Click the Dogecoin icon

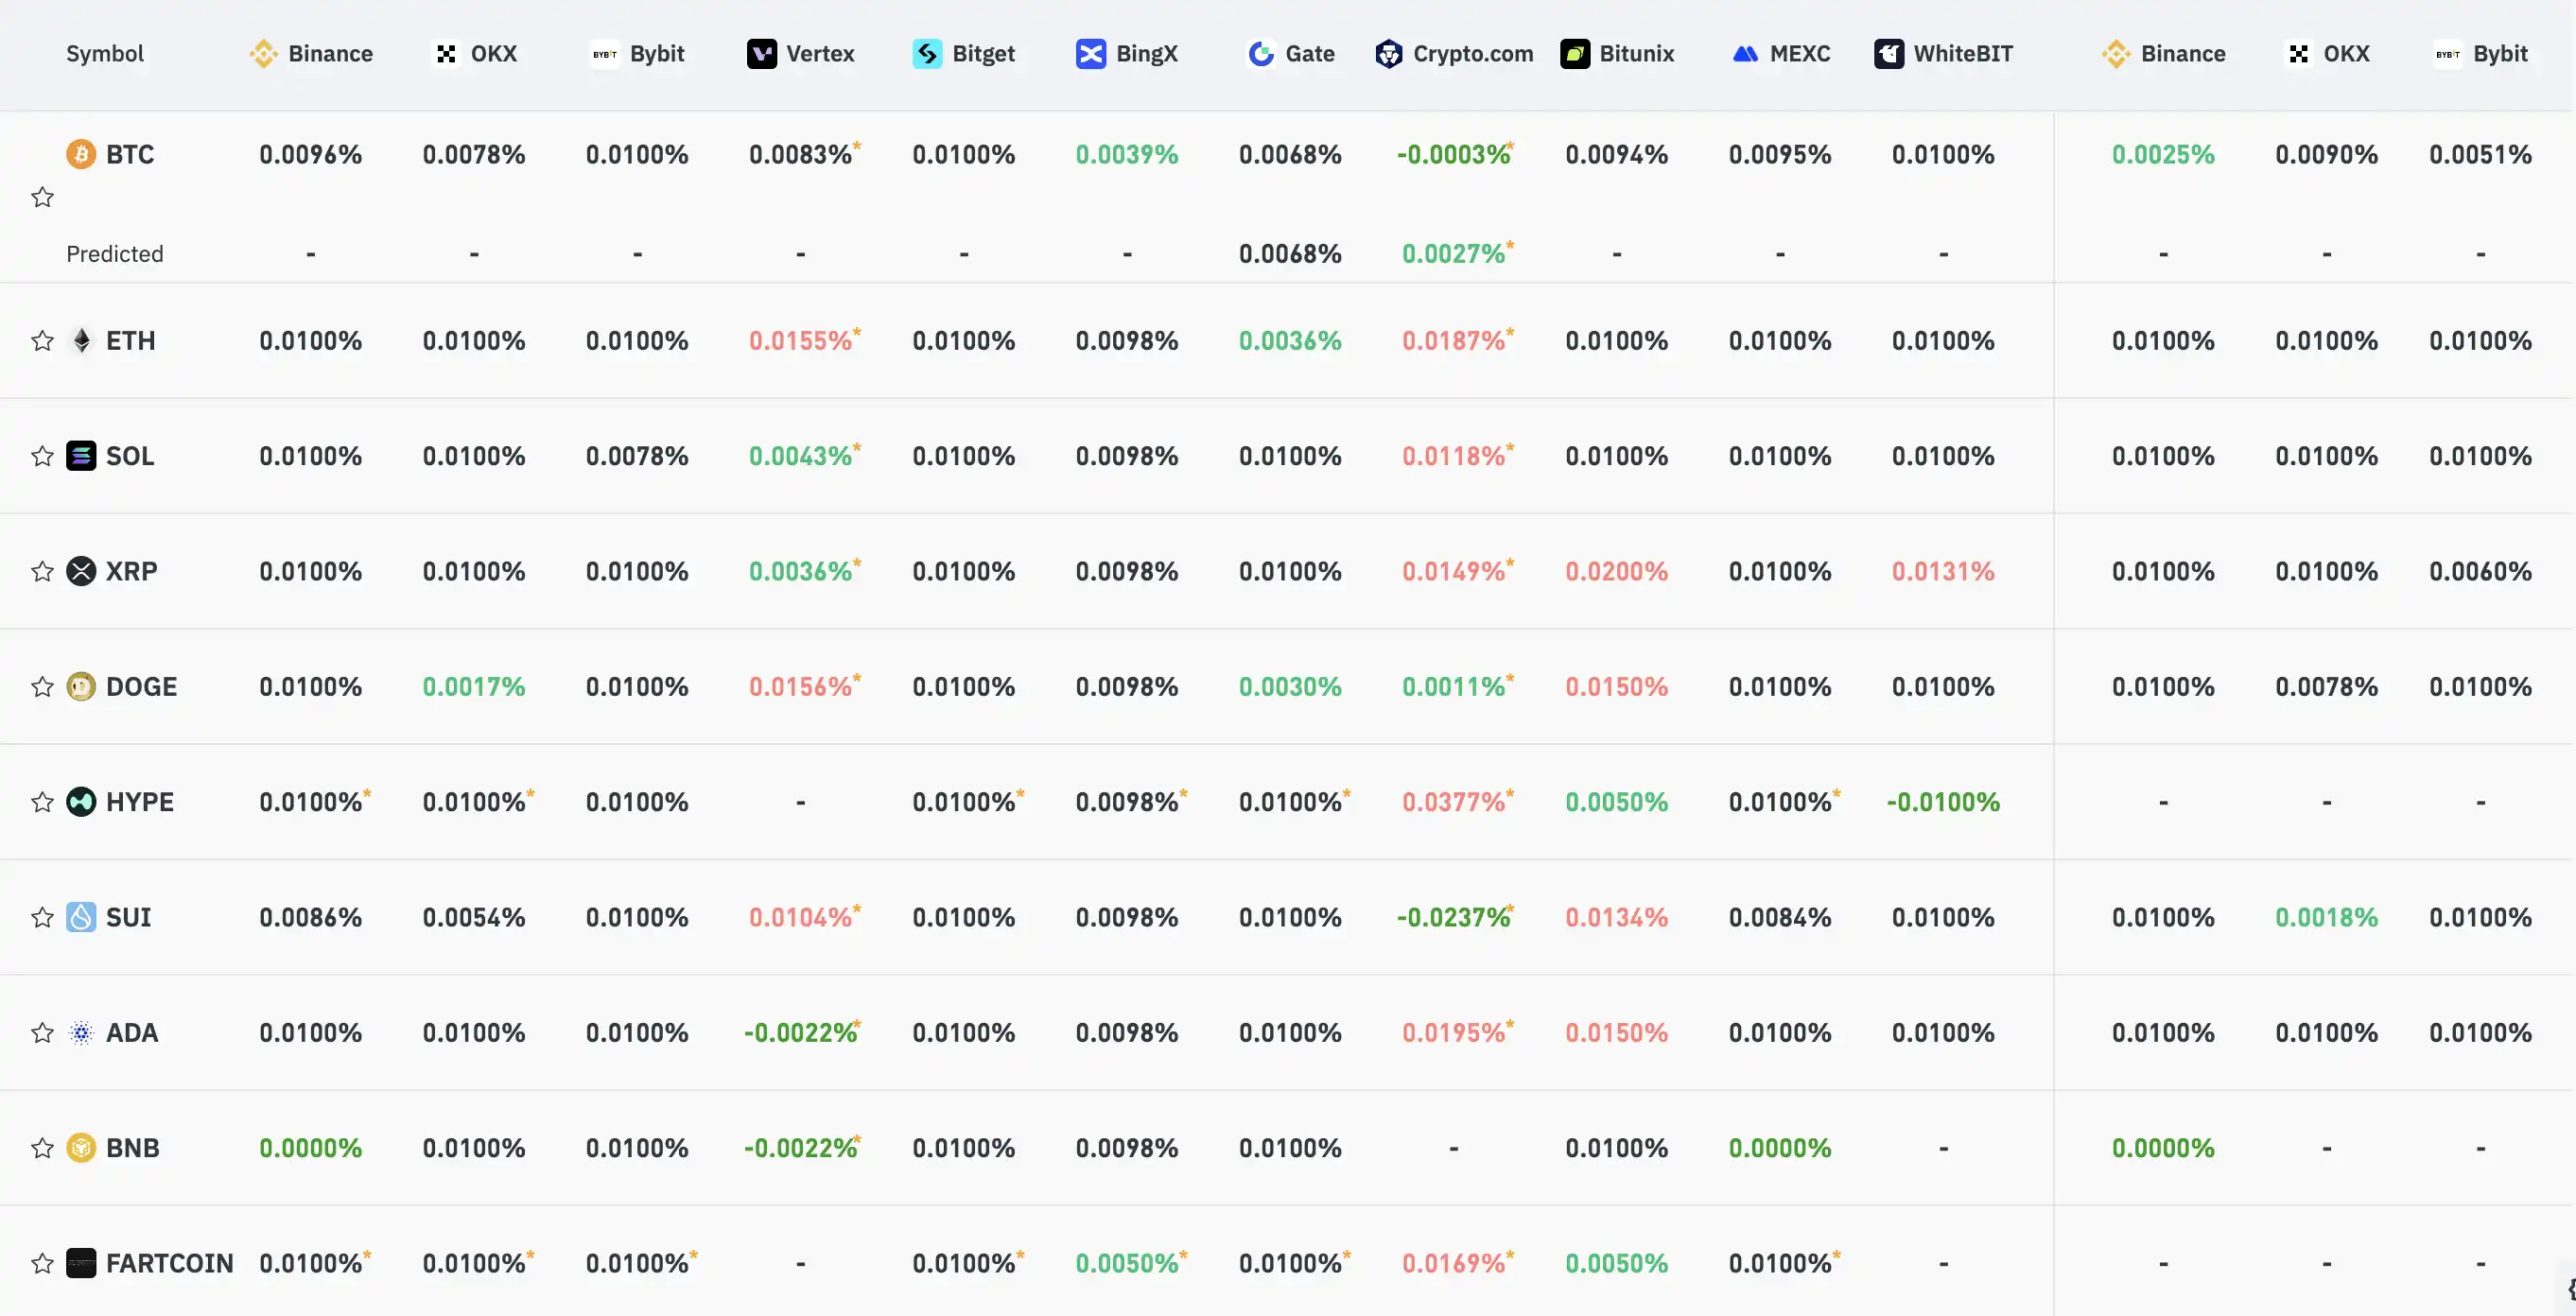[81, 687]
